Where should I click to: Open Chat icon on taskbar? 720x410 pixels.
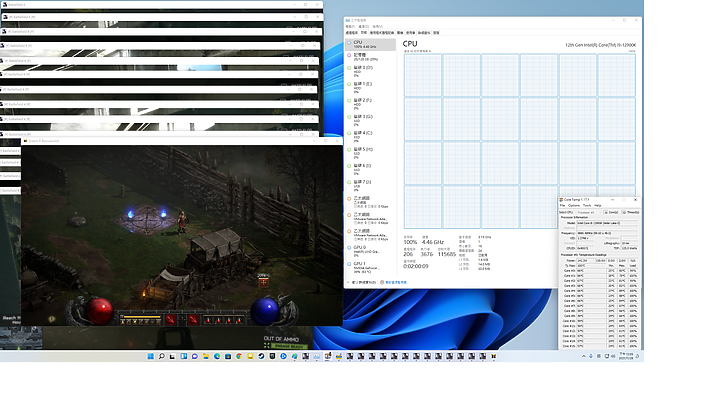pyautogui.click(x=195, y=356)
